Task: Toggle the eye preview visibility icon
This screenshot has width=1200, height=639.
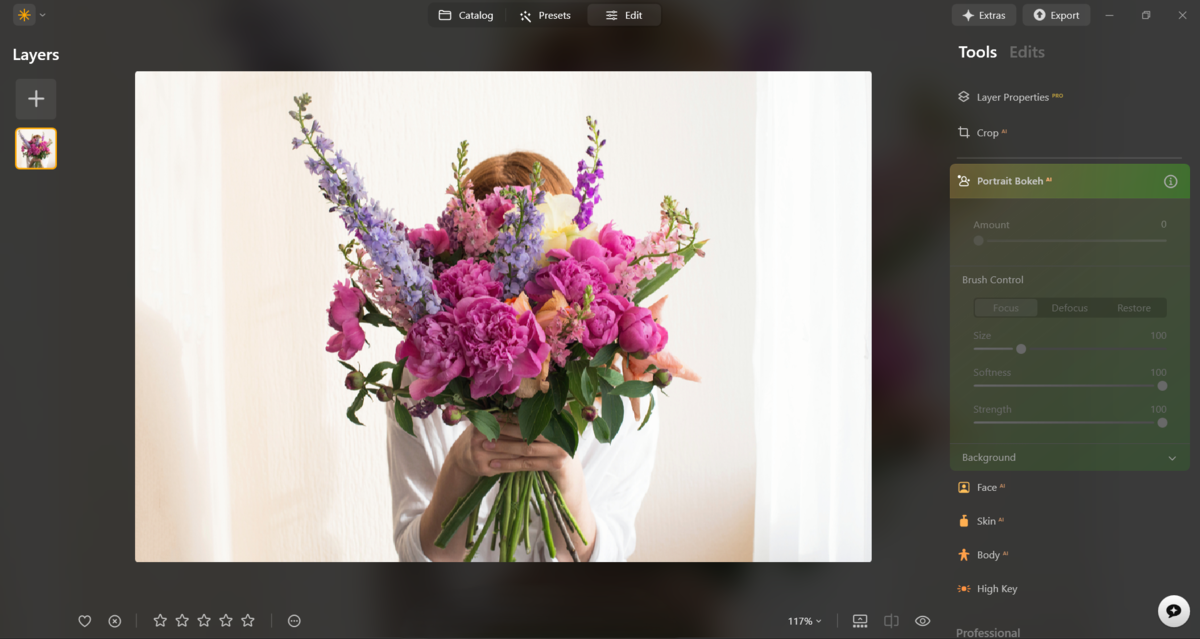Action: click(922, 621)
